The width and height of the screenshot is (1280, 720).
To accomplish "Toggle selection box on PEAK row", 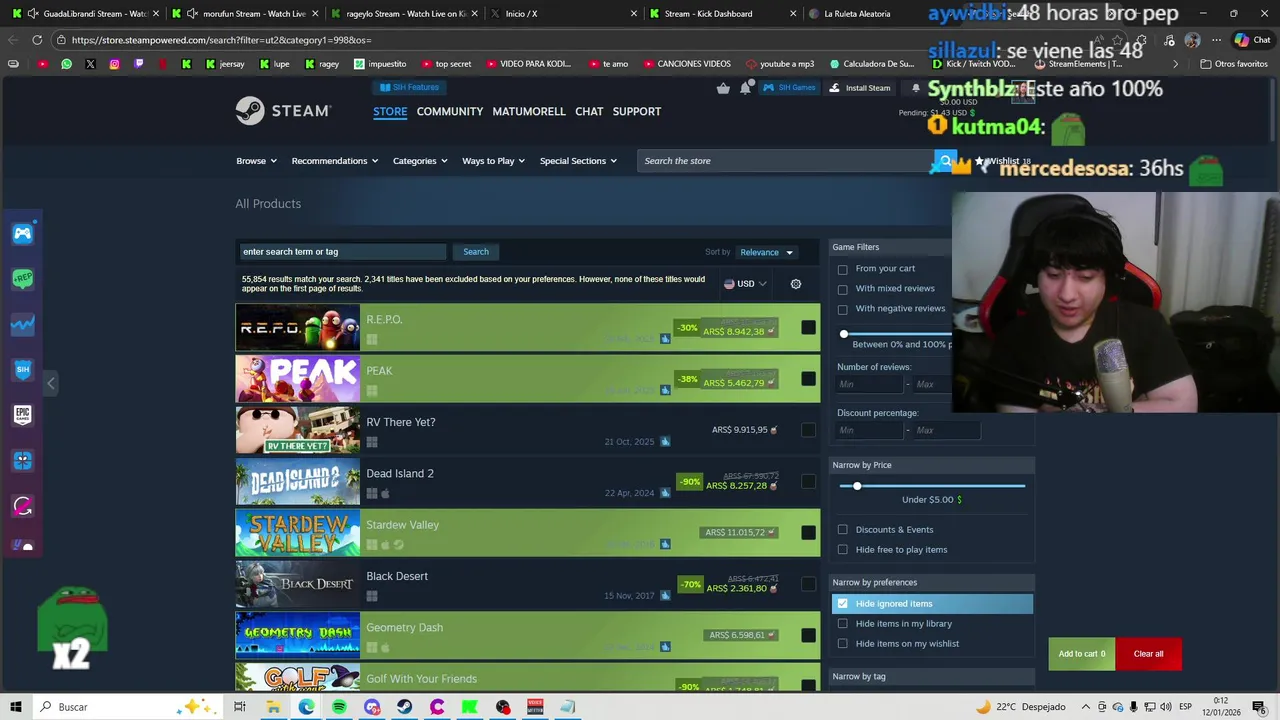I will coord(808,379).
